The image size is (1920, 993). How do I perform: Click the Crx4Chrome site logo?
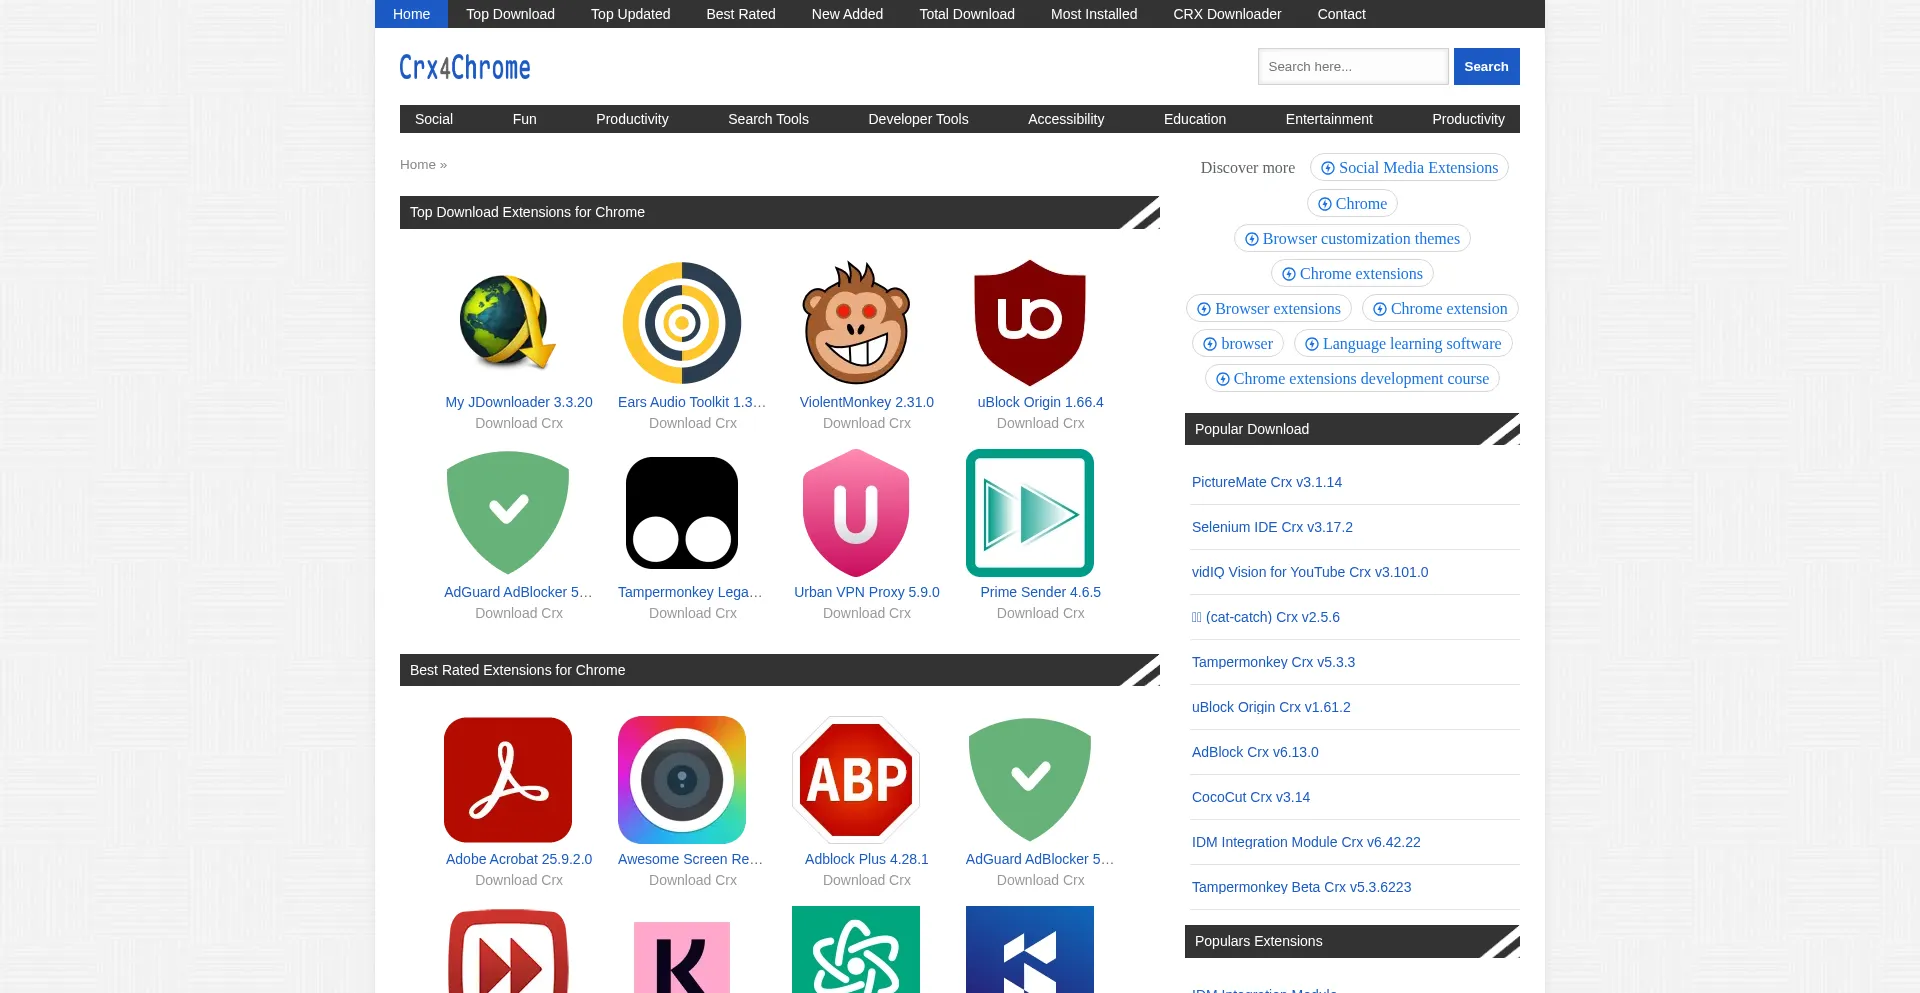coord(465,67)
